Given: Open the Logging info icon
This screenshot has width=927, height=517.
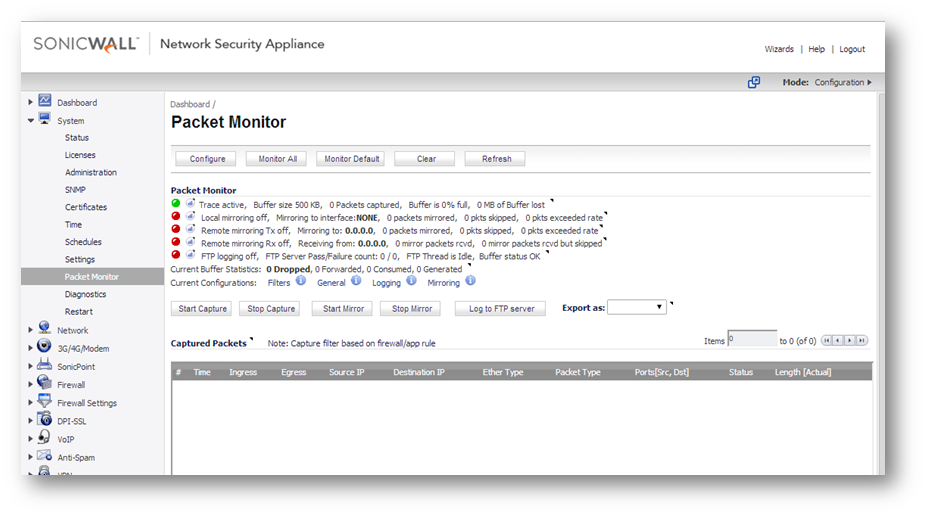Looking at the screenshot, I should tap(410, 282).
